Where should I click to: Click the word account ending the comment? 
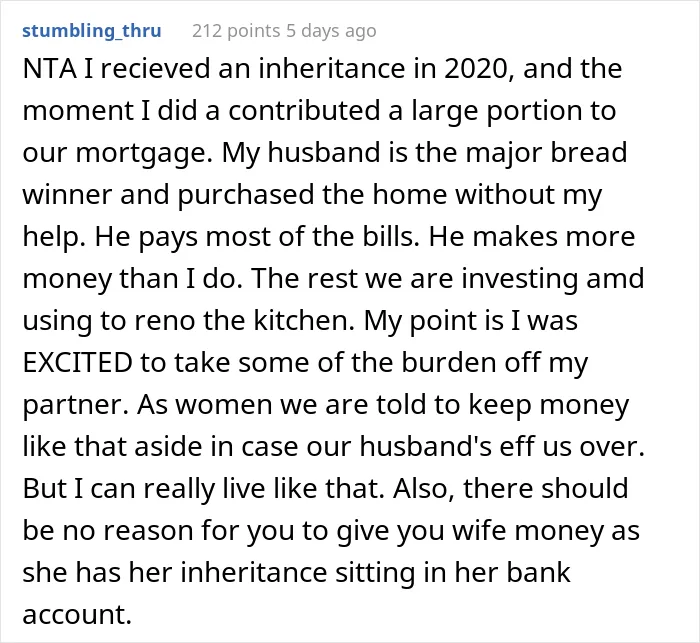[x=77, y=614]
